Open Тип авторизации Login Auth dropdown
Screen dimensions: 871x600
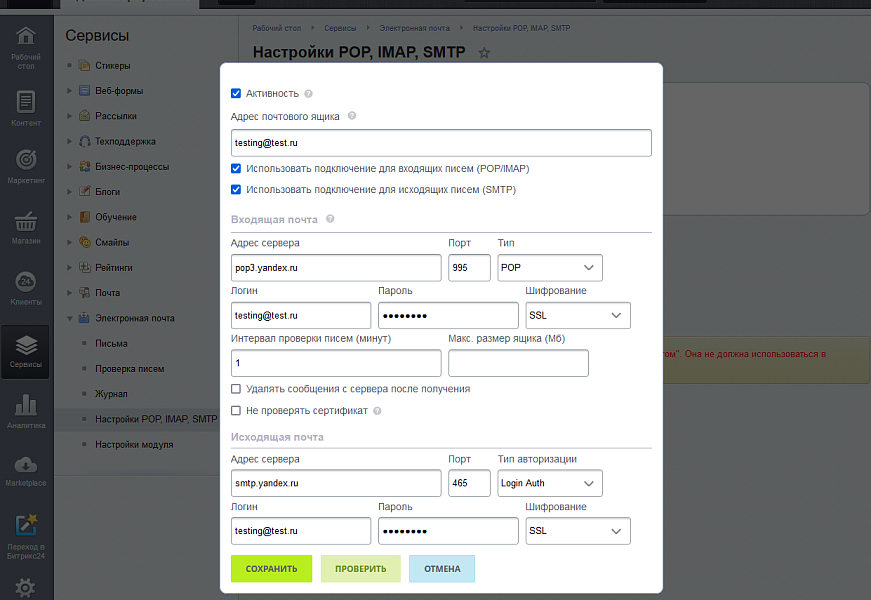tap(549, 484)
